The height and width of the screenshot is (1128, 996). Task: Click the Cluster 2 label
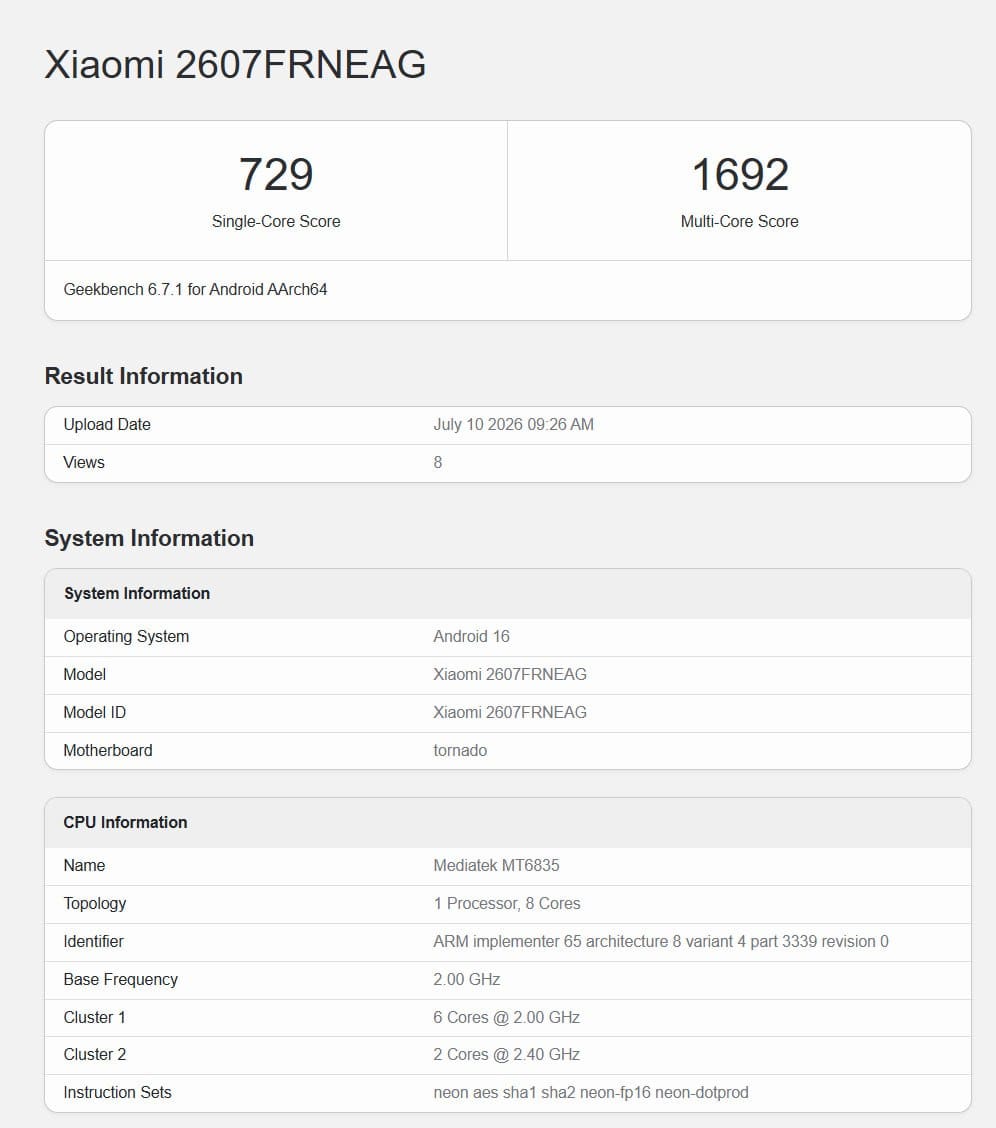tap(95, 1055)
